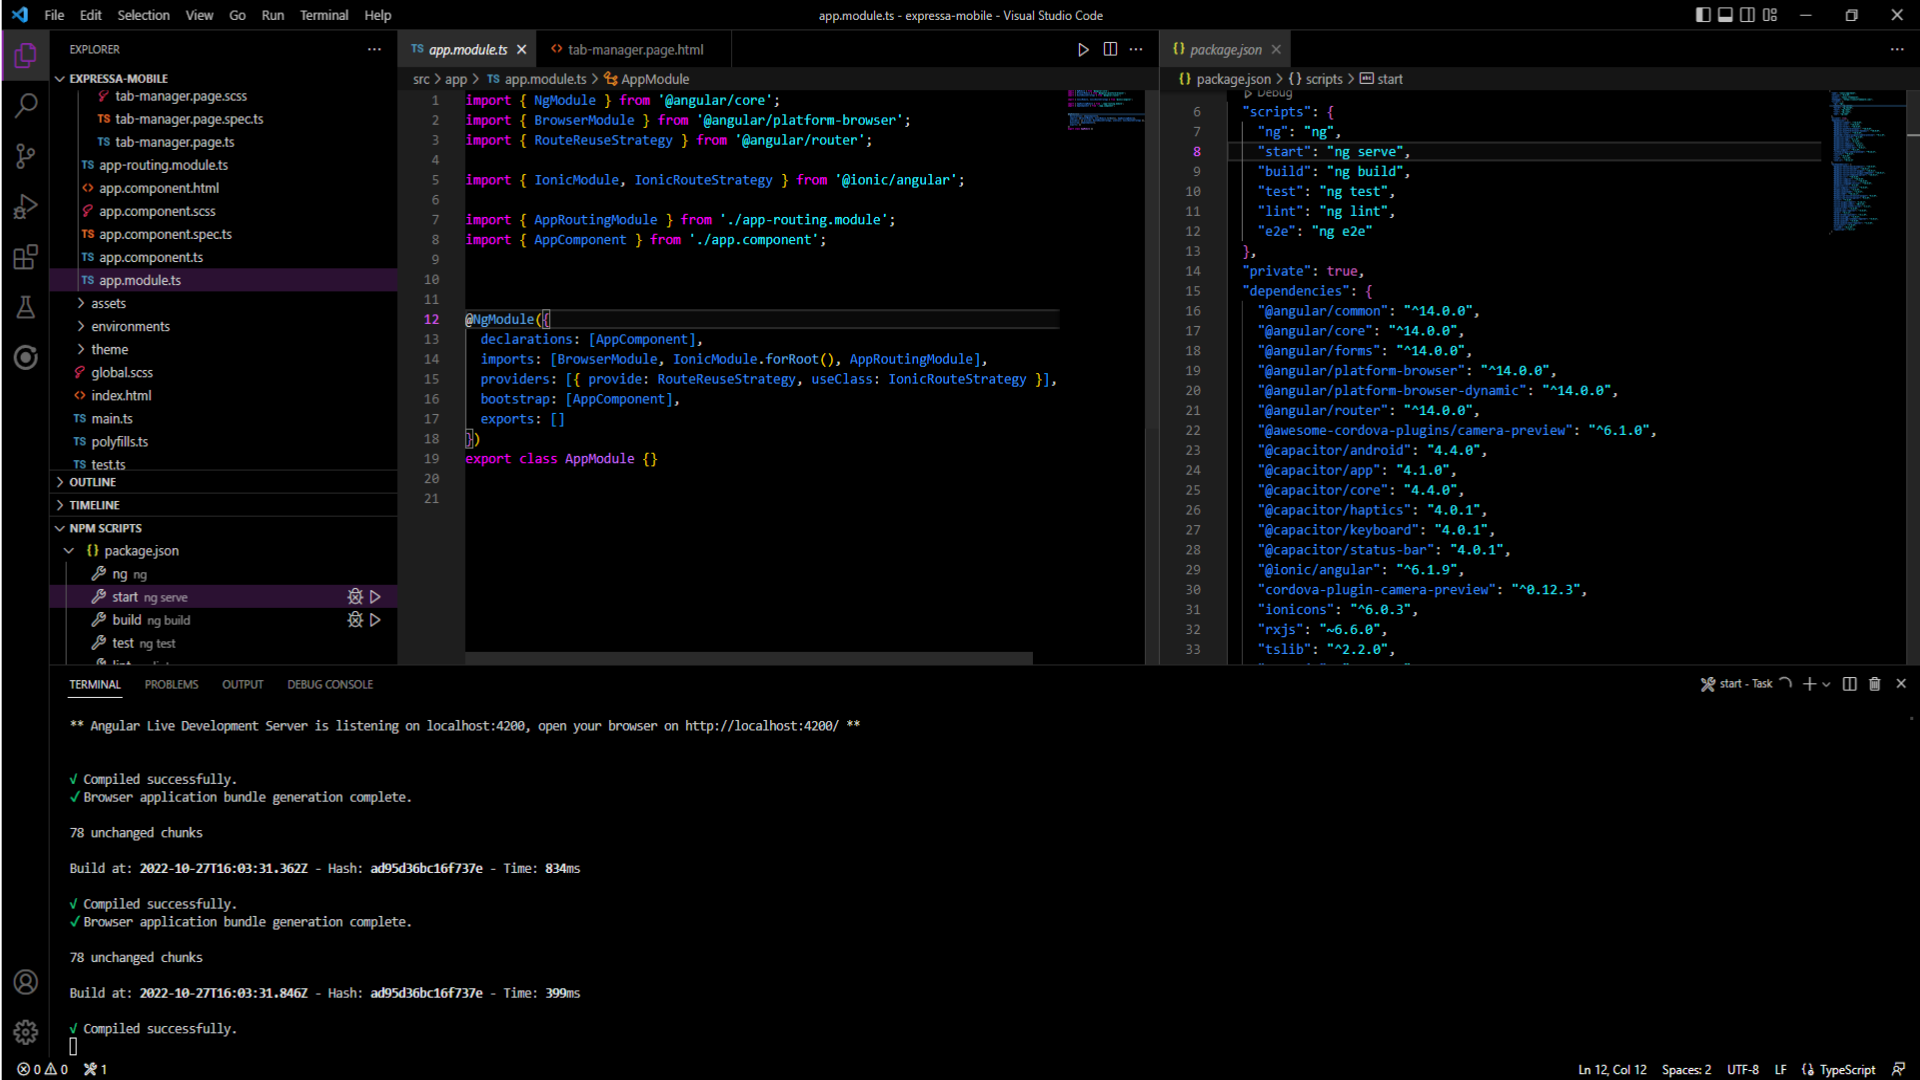
Task: Toggle bottom panel layout button
Action: click(x=1725, y=15)
